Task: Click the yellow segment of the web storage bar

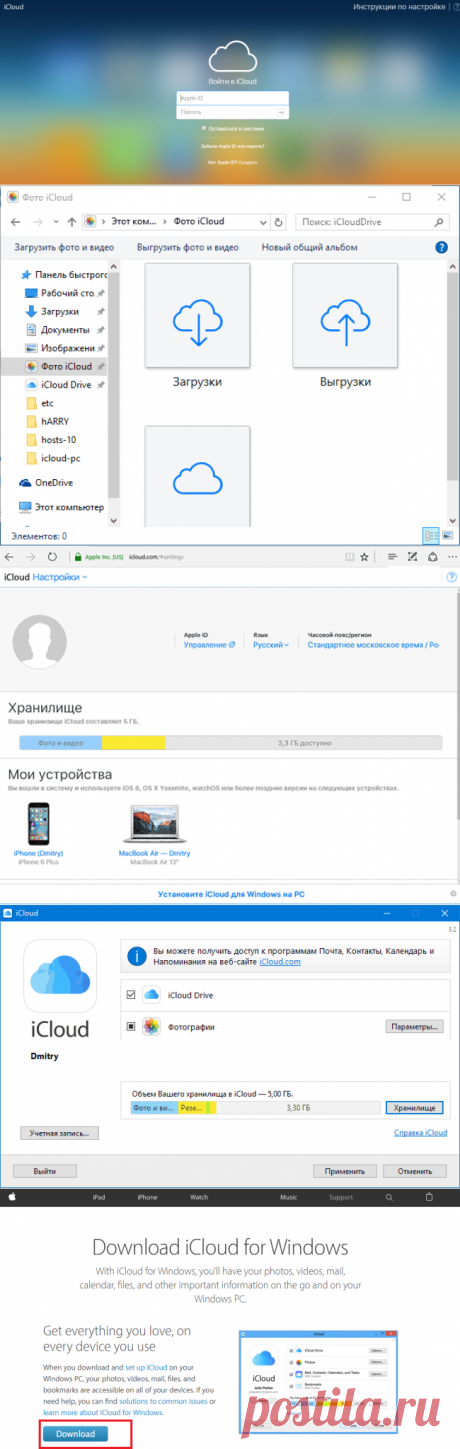Action: tap(133, 743)
